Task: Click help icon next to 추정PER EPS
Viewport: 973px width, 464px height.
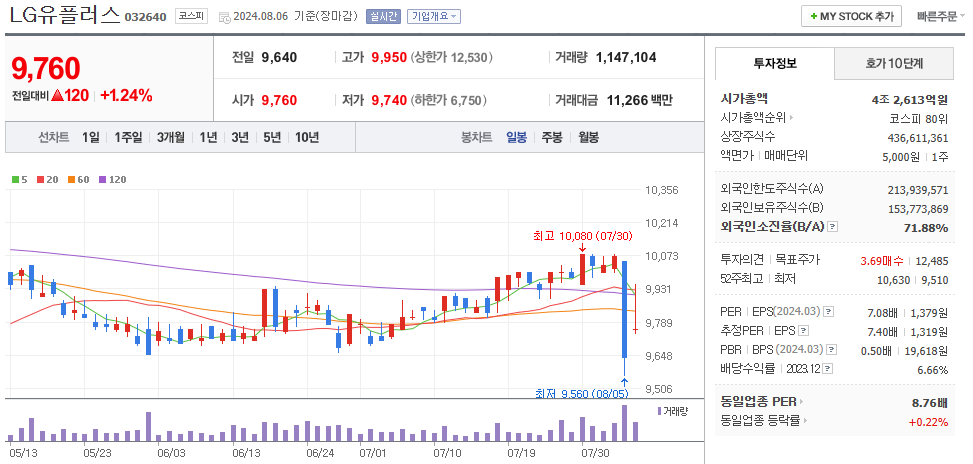Action: (804, 331)
